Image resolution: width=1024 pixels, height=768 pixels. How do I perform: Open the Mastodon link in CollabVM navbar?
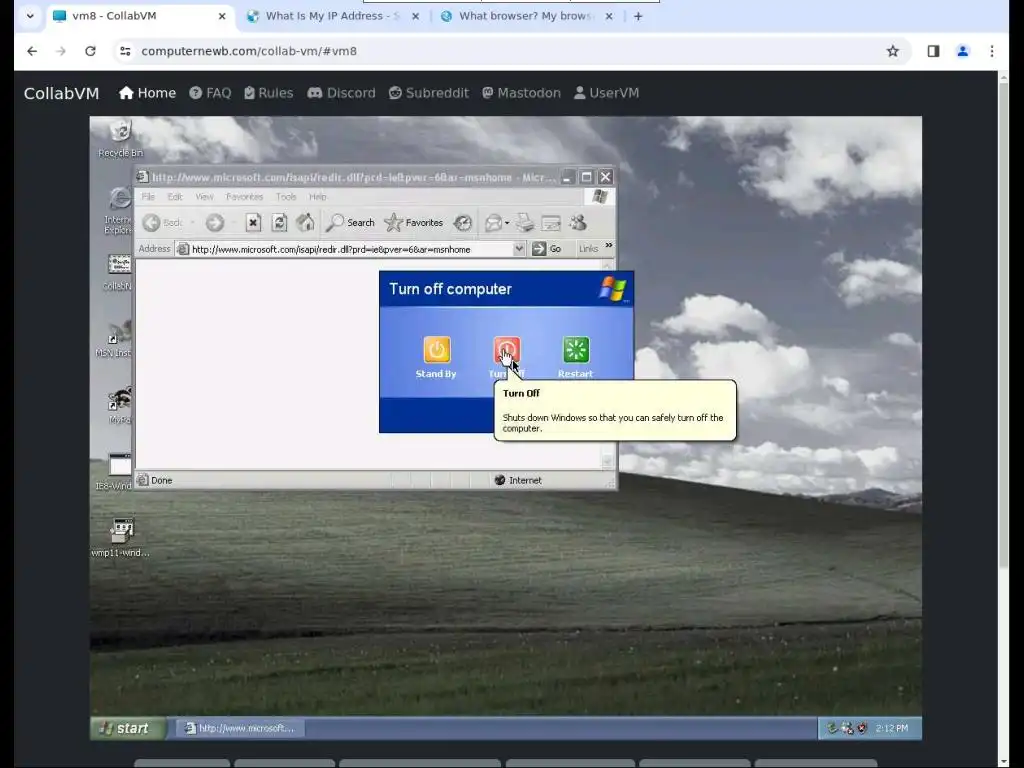coord(521,93)
